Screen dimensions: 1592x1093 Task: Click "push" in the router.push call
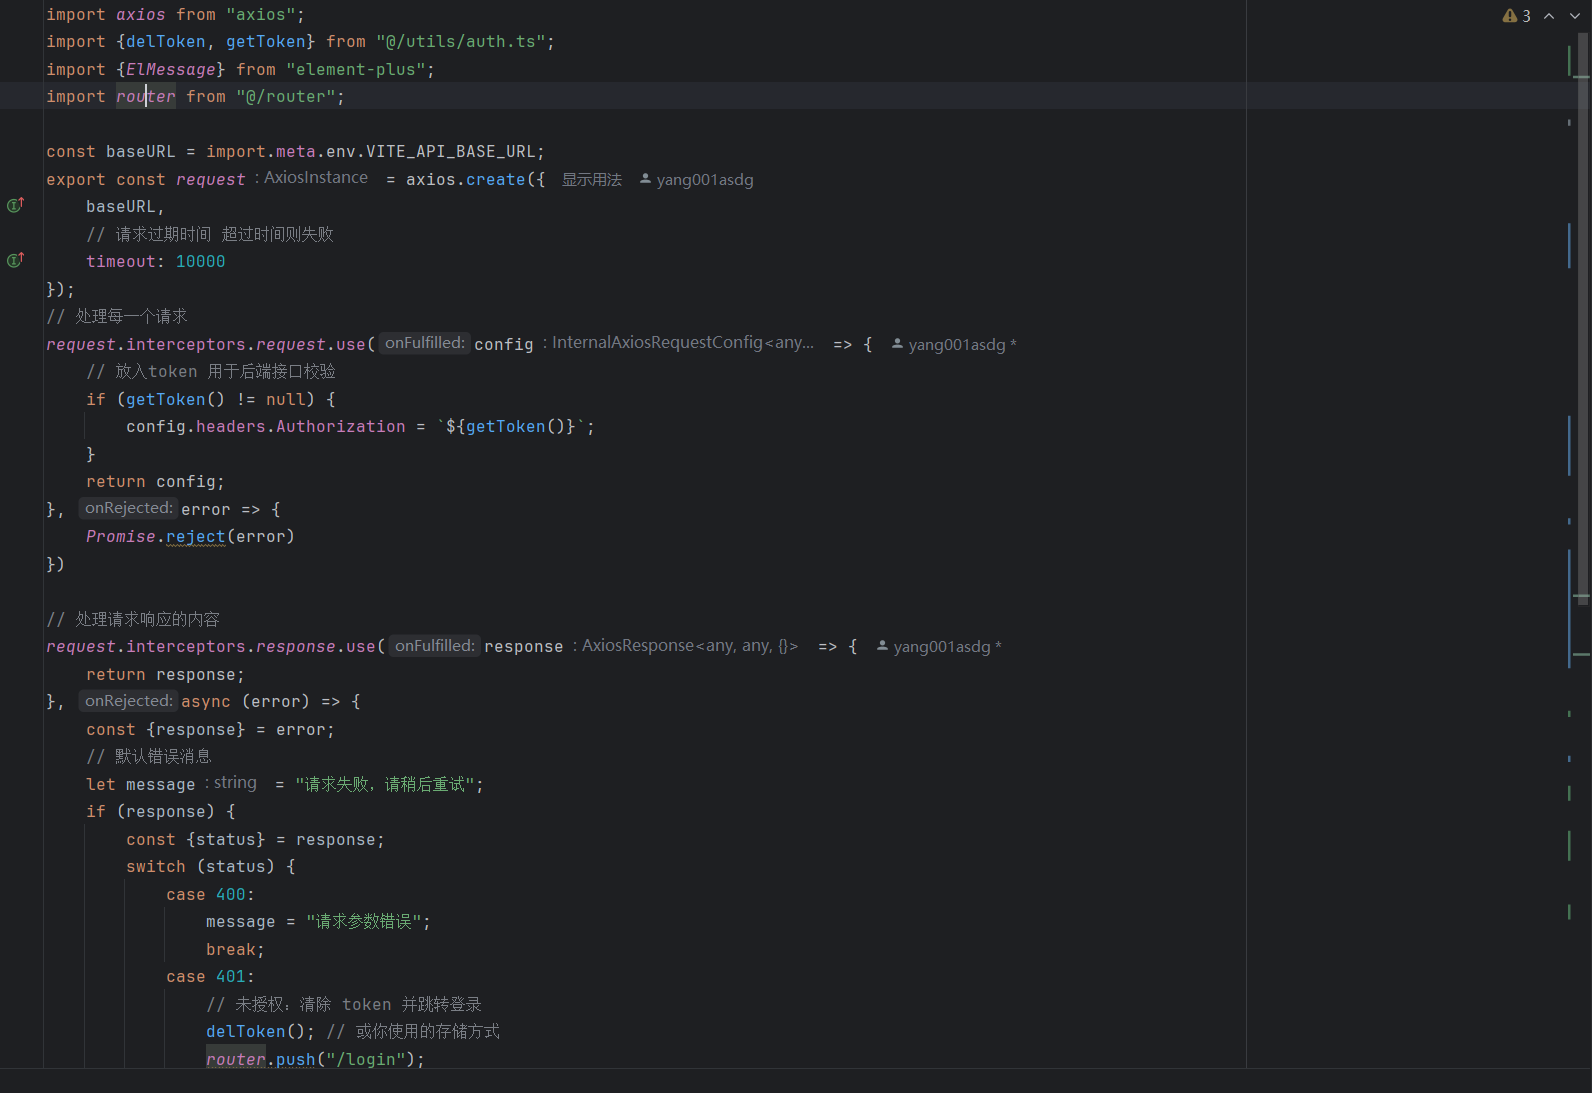click(295, 1060)
